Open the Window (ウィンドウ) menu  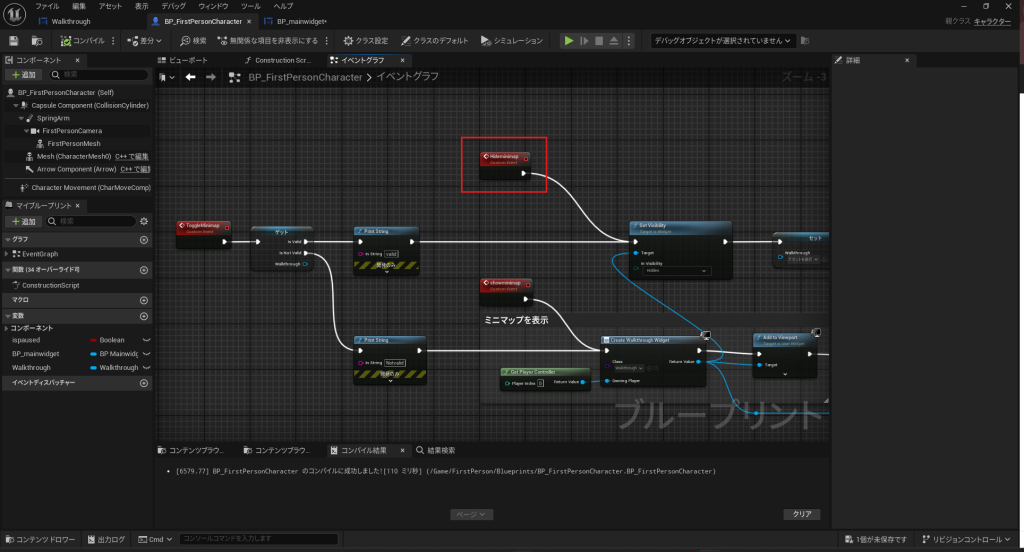[x=212, y=6]
